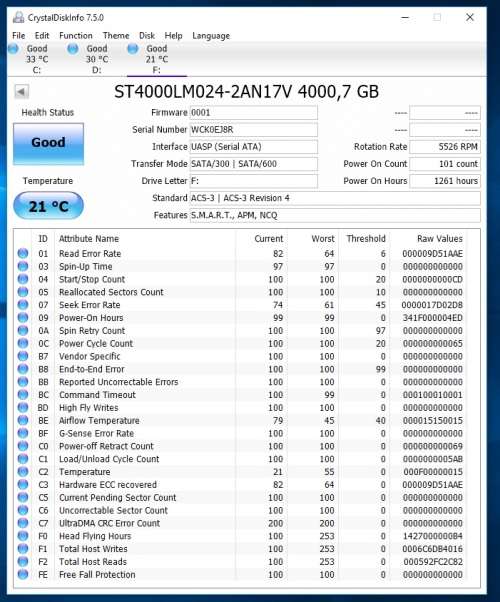Image resolution: width=500 pixels, height=602 pixels.
Task: Click the Good health status button
Action: coord(48,144)
